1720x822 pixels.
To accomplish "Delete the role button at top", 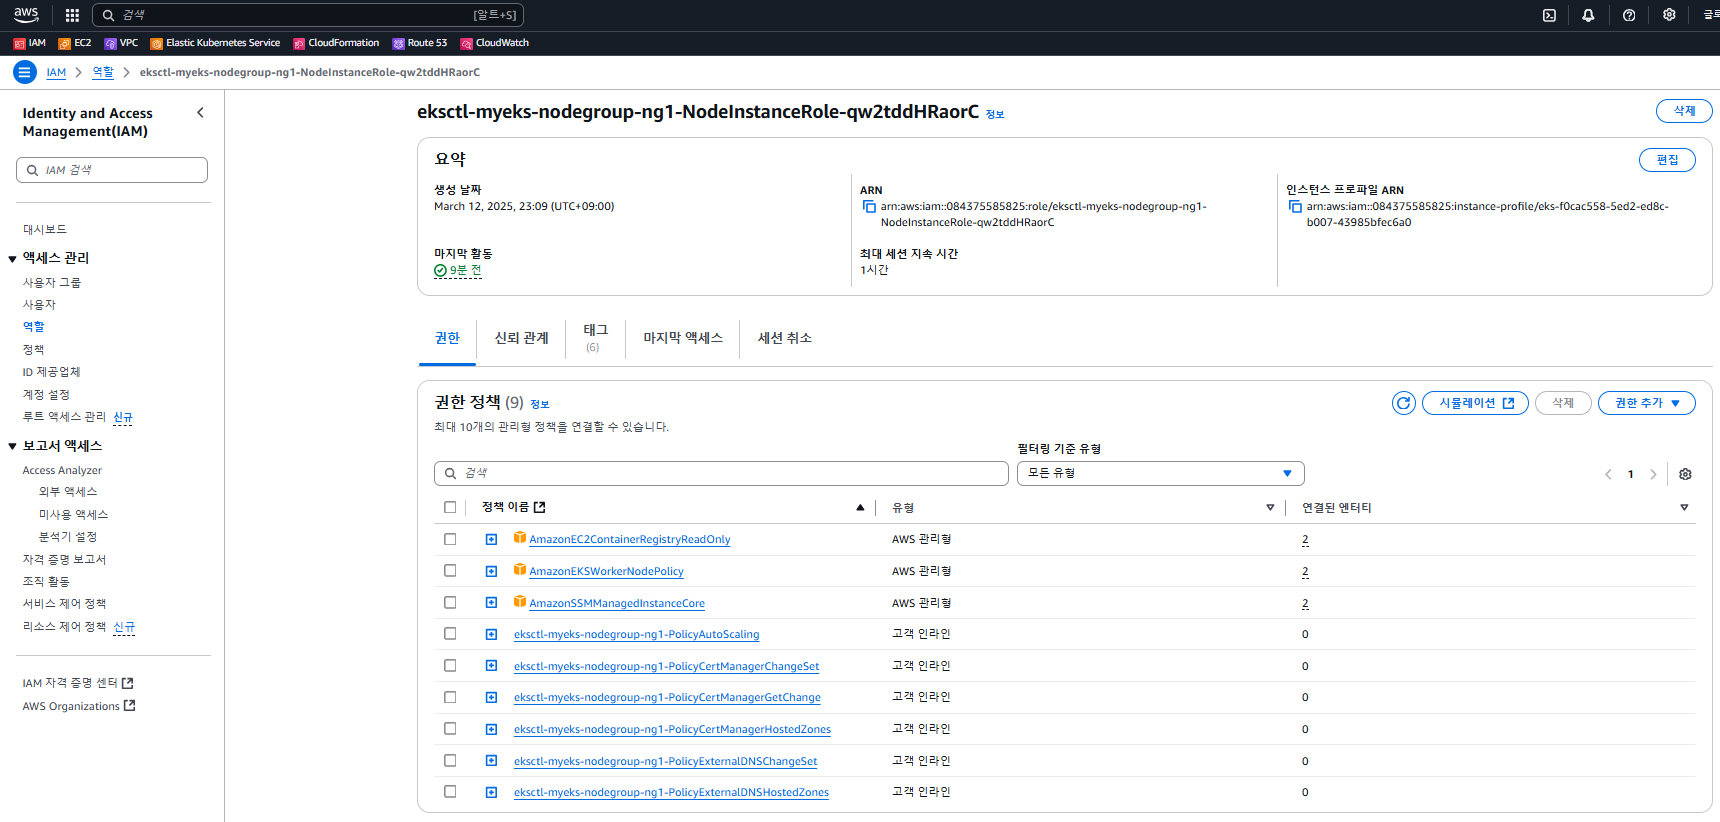I will [x=1684, y=111].
